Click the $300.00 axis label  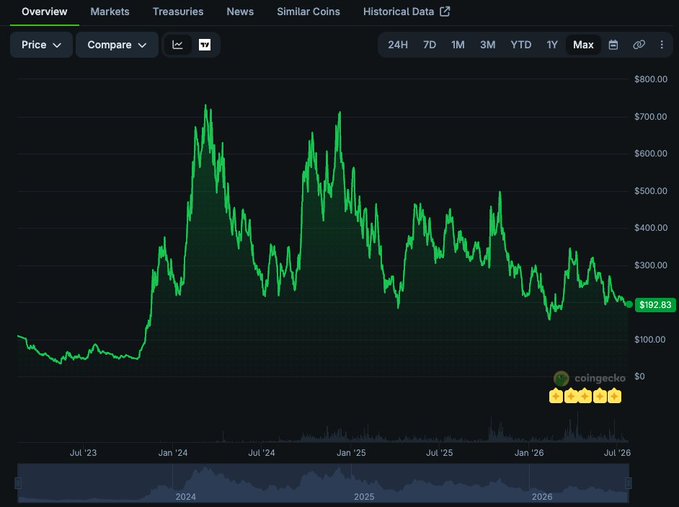(x=650, y=265)
